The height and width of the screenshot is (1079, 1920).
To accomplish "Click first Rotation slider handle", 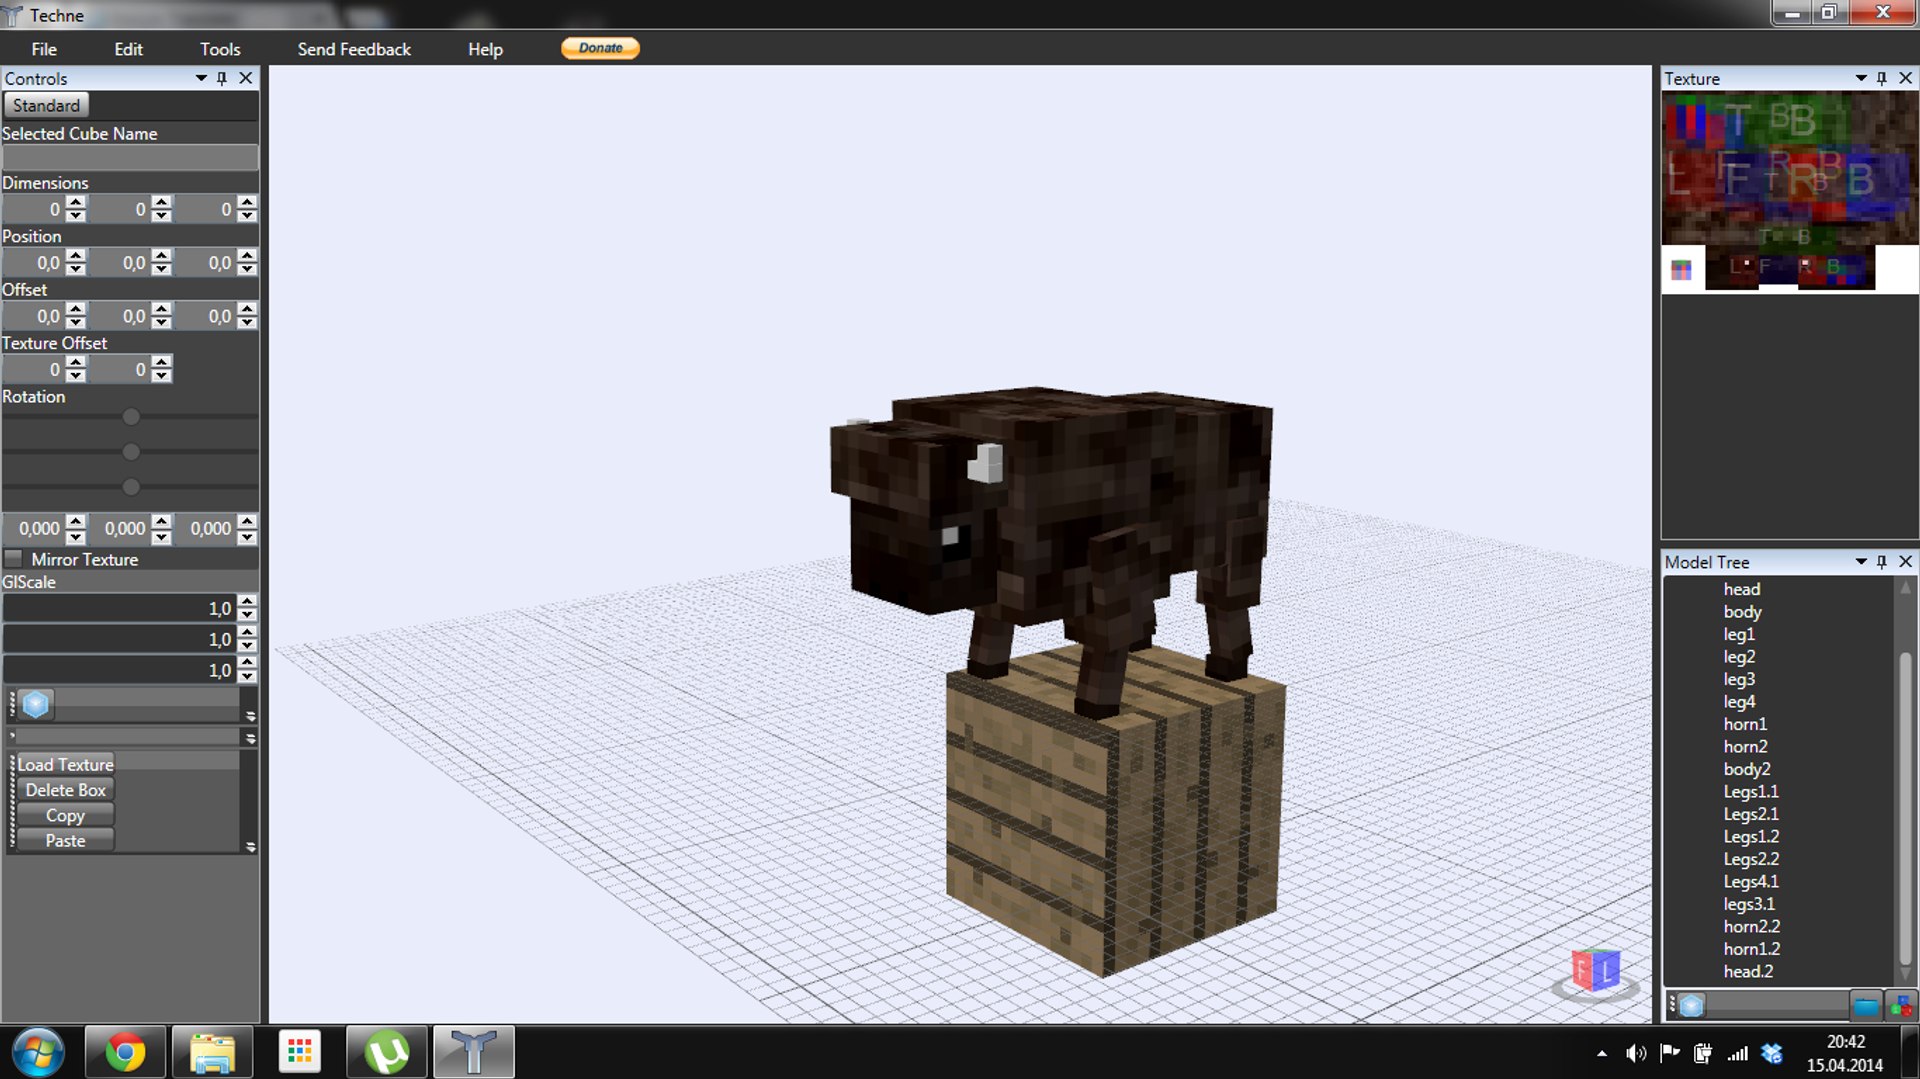I will tap(131, 417).
